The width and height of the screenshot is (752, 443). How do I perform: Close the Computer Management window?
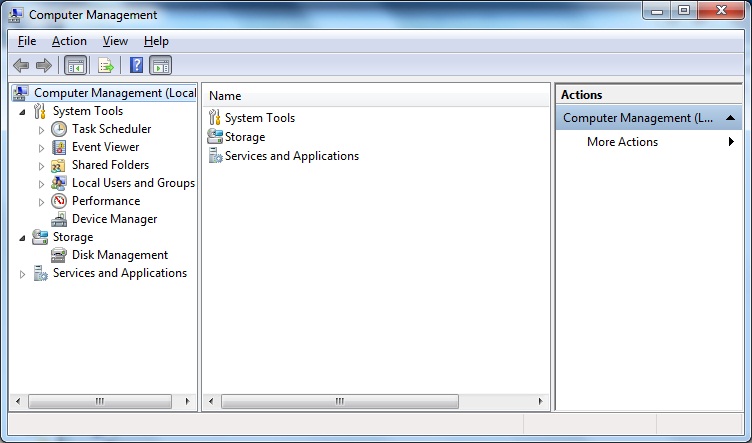721,11
